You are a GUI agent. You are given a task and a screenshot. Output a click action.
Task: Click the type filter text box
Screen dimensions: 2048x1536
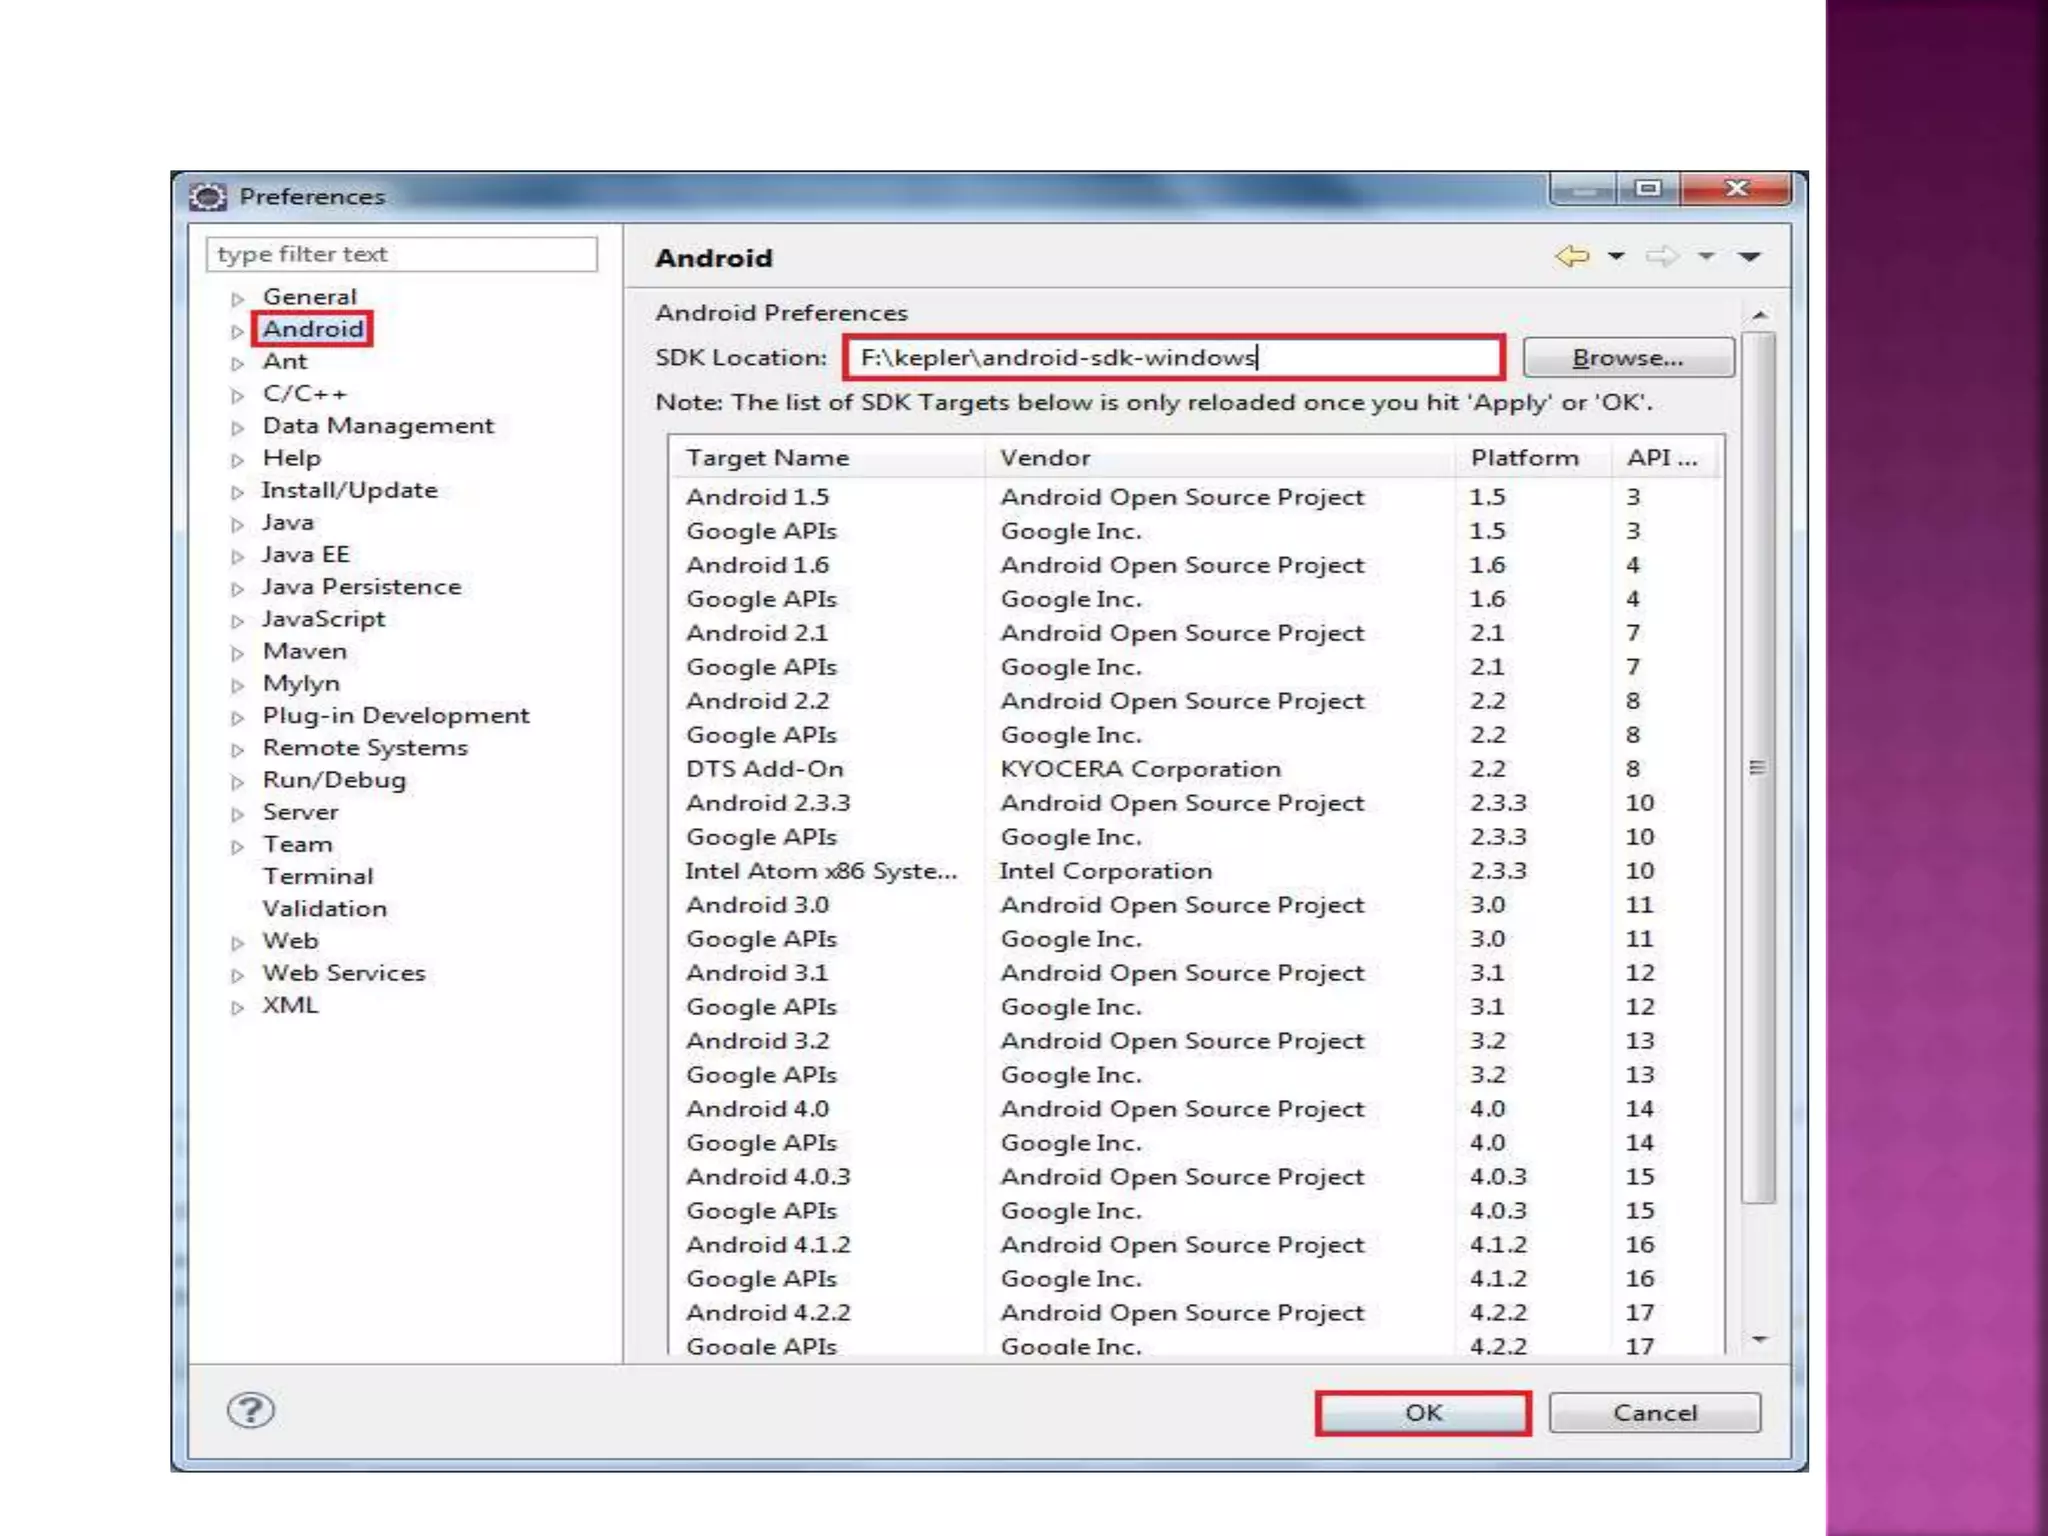pos(401,254)
